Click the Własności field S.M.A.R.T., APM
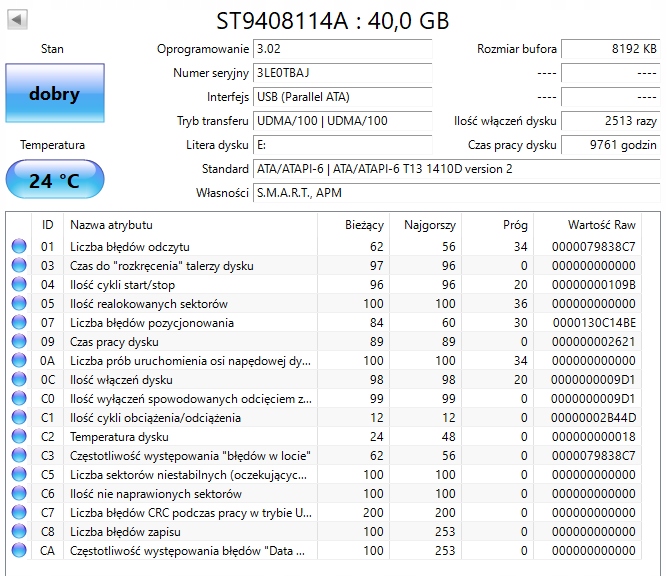The height and width of the screenshot is (576, 667). [x=456, y=193]
